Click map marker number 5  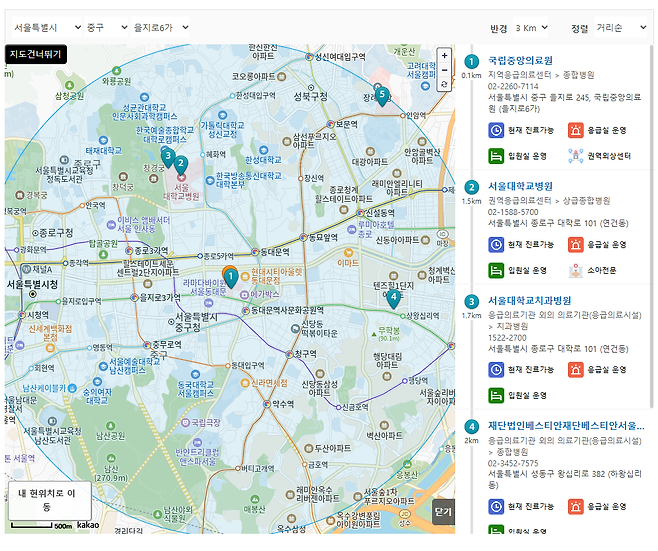pos(381,95)
